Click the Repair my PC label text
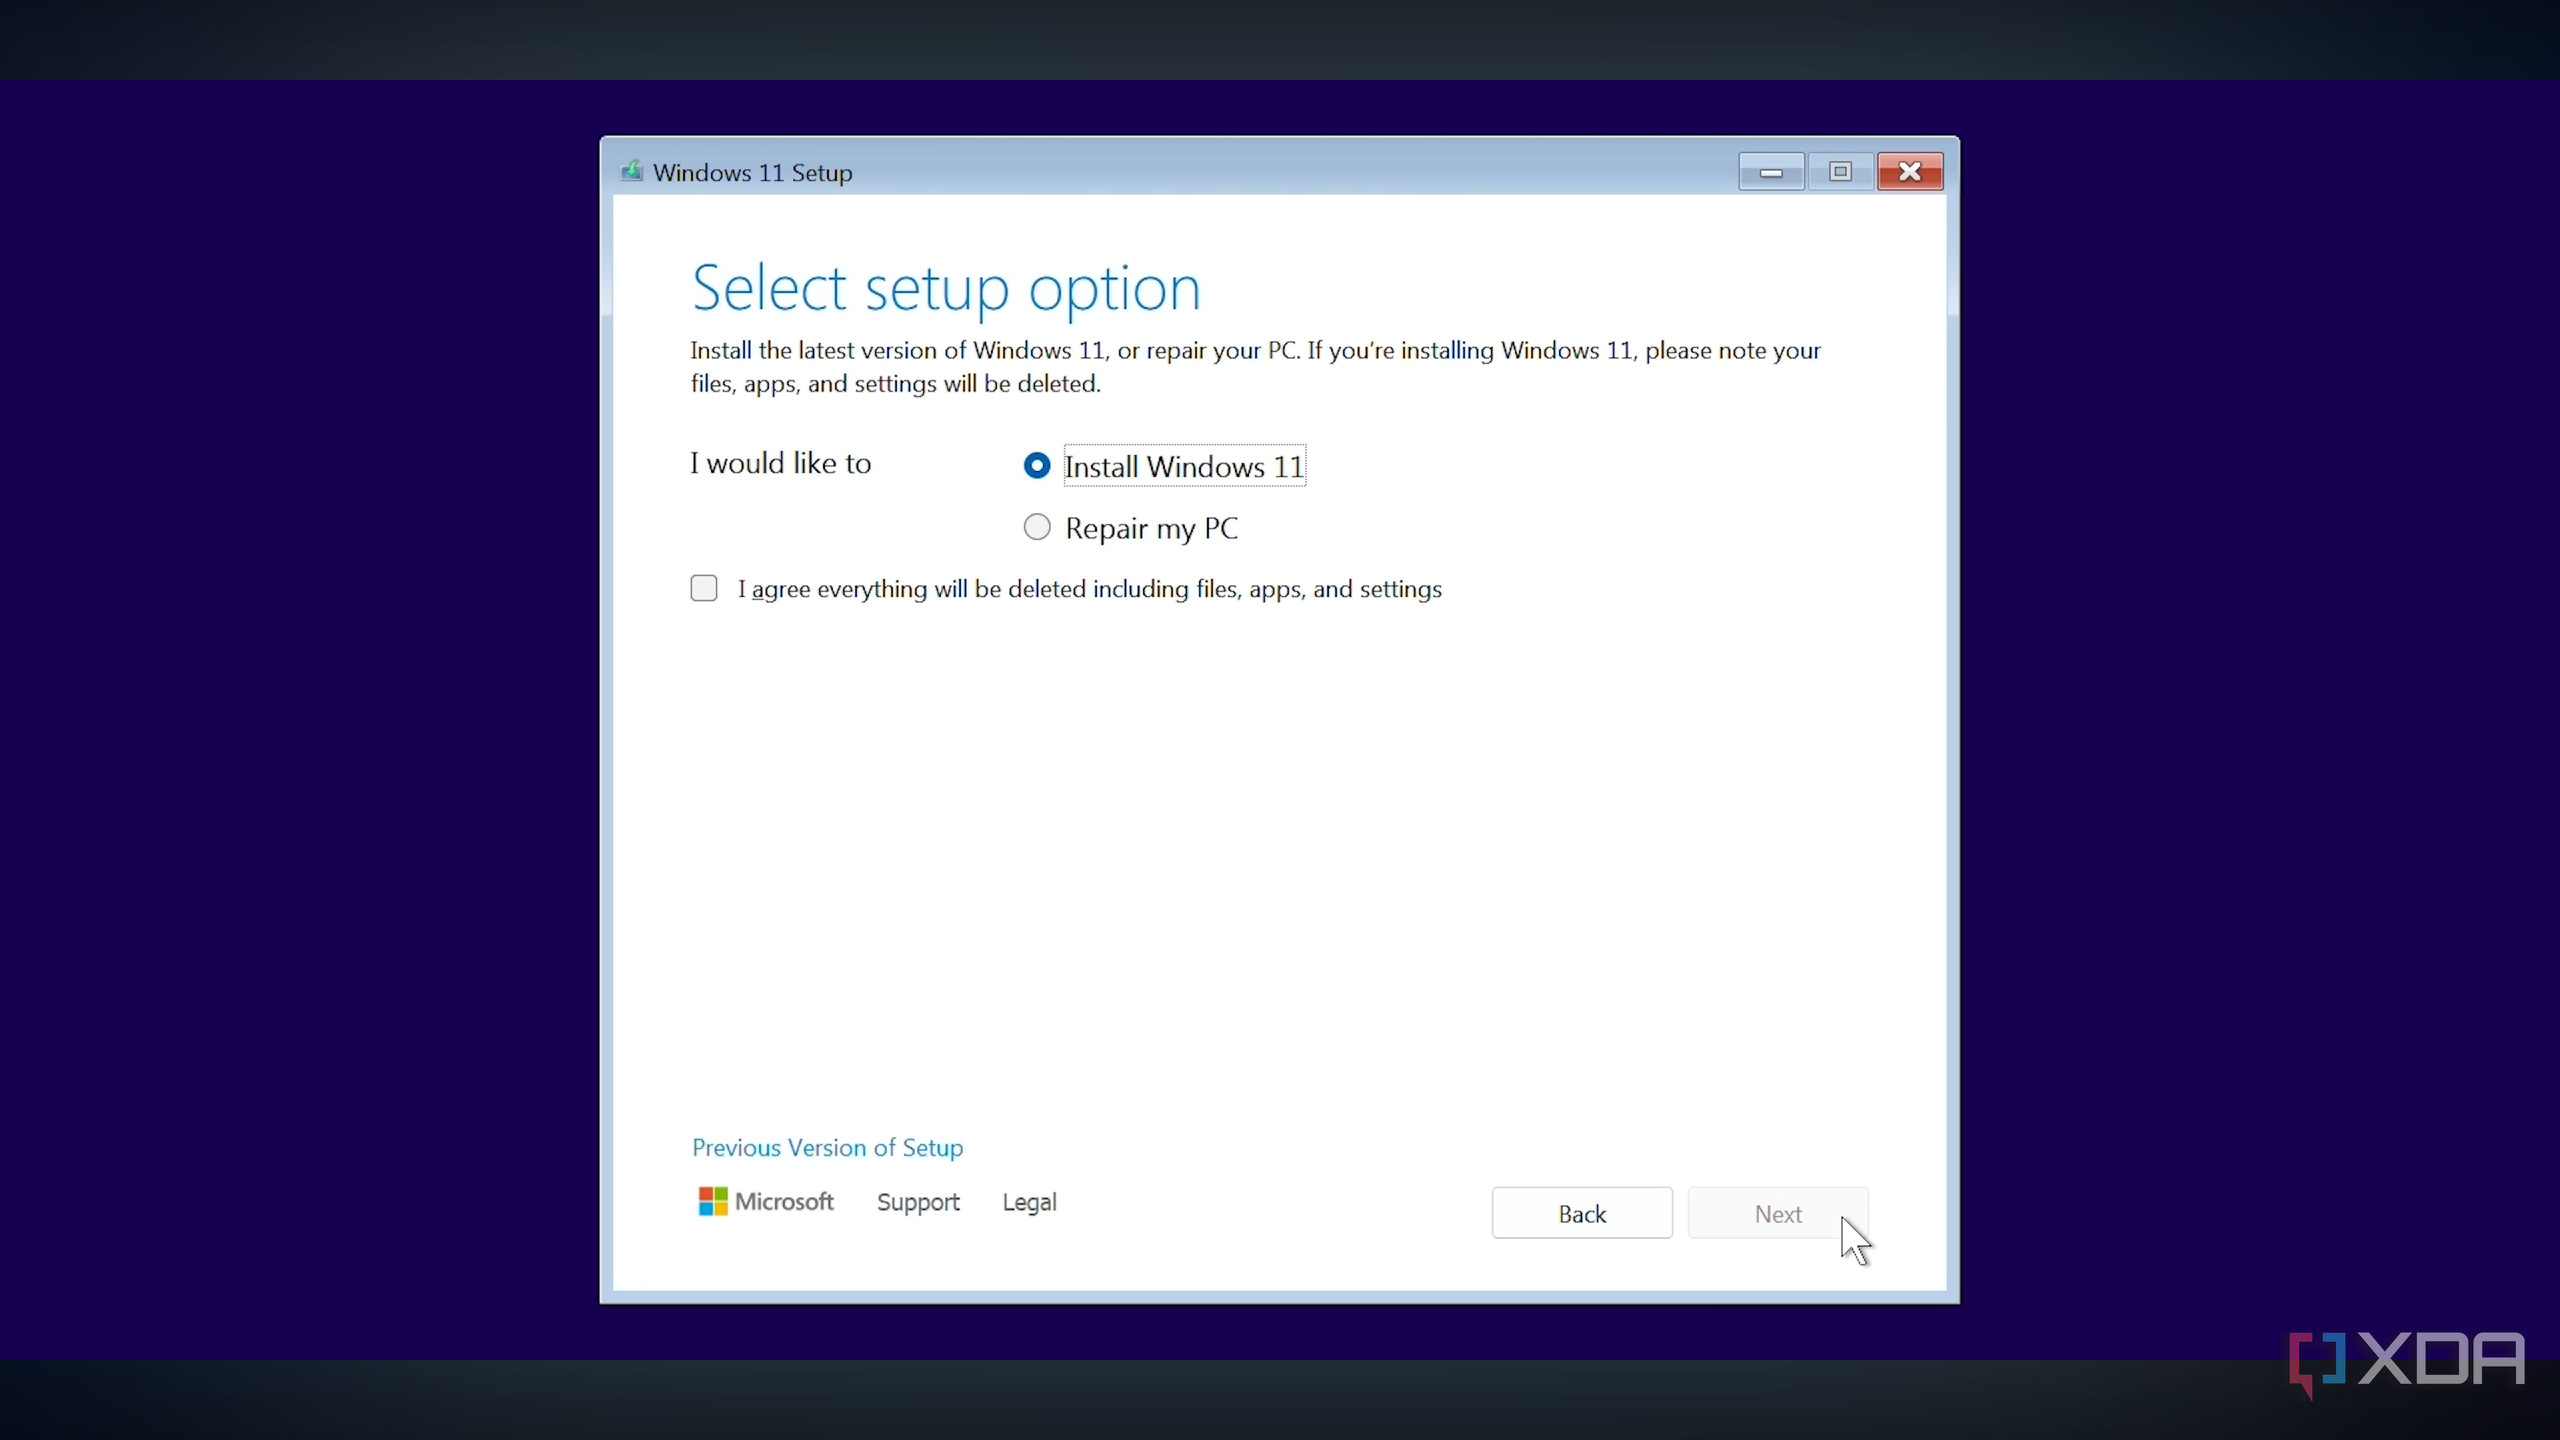 [x=1151, y=528]
